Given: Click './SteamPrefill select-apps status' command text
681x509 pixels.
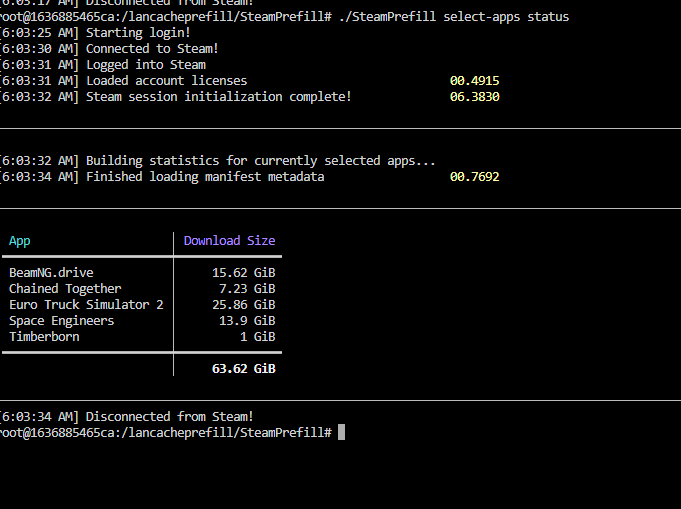Looking at the screenshot, I should (454, 17).
